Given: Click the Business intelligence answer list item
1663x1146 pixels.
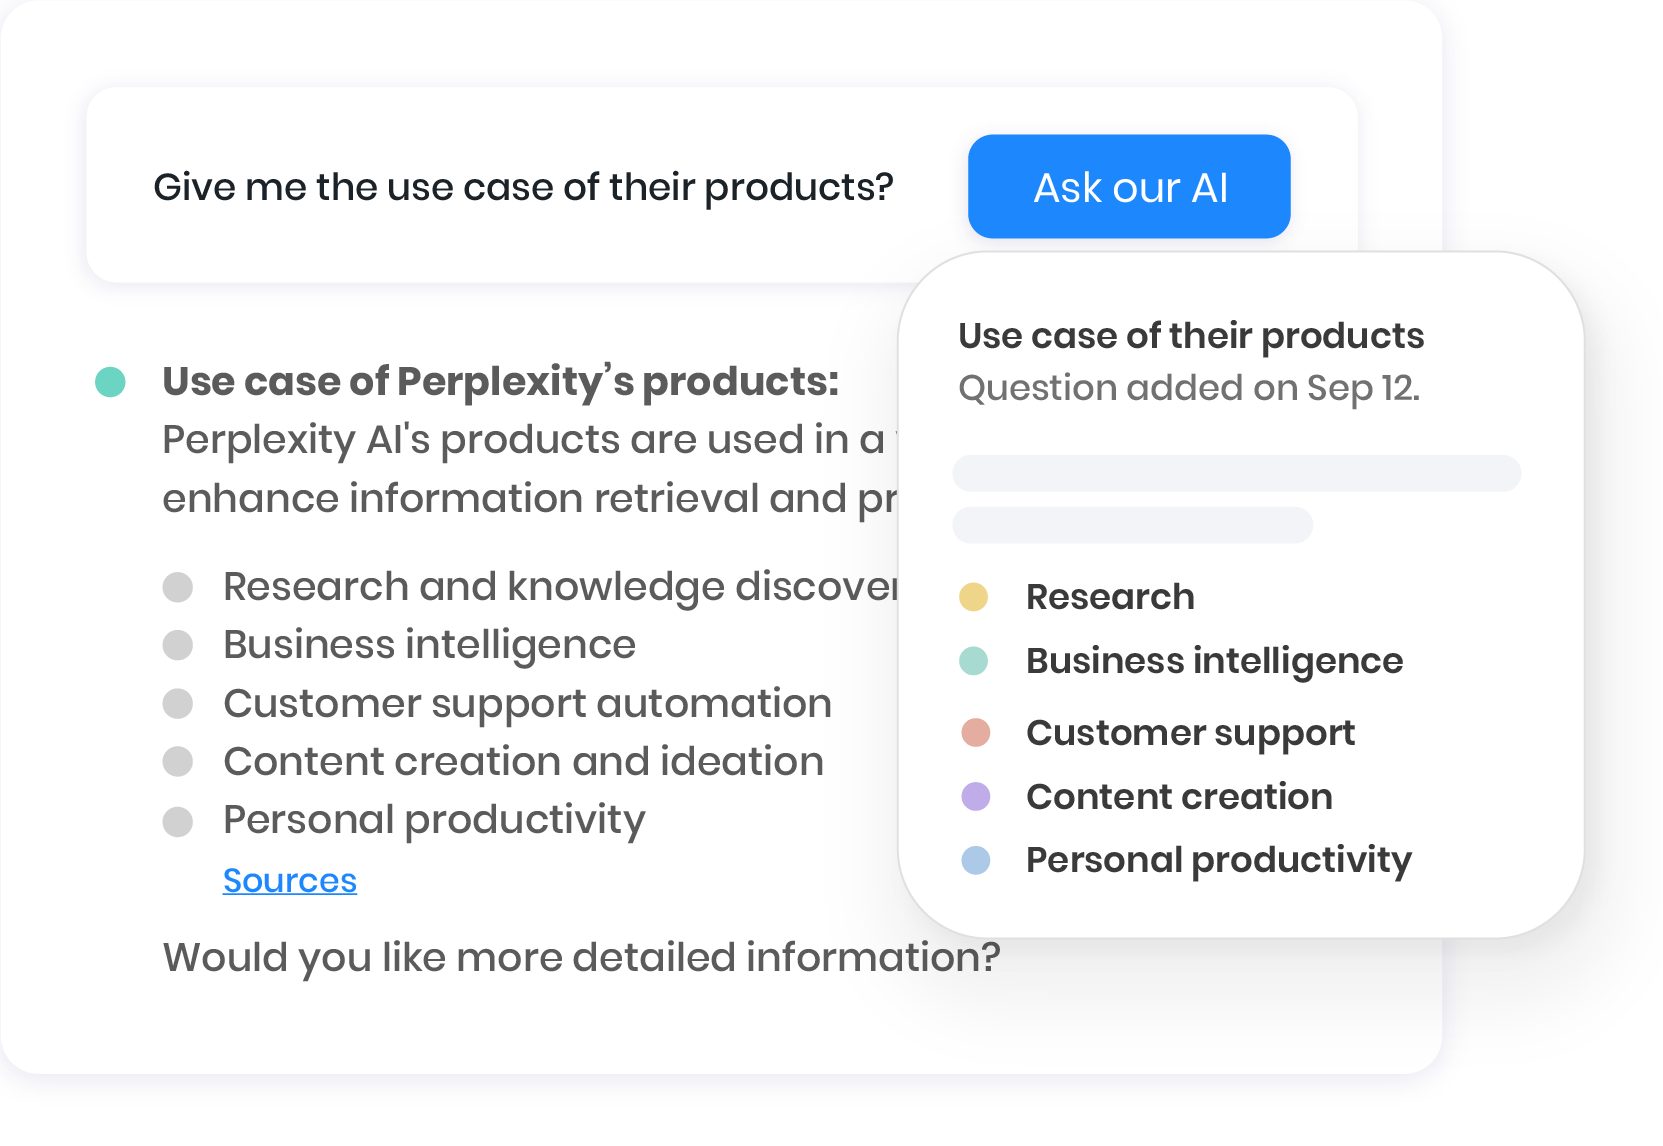Looking at the screenshot, I should tap(429, 645).
